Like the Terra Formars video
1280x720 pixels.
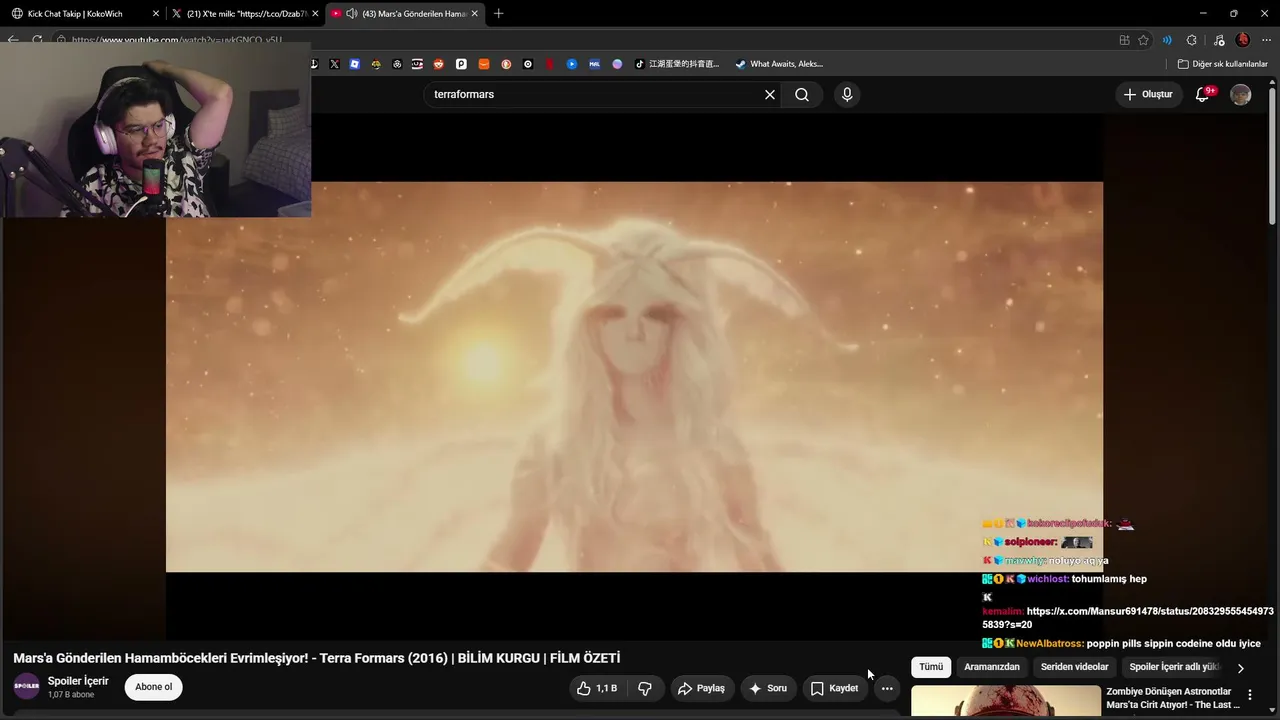tap(596, 688)
